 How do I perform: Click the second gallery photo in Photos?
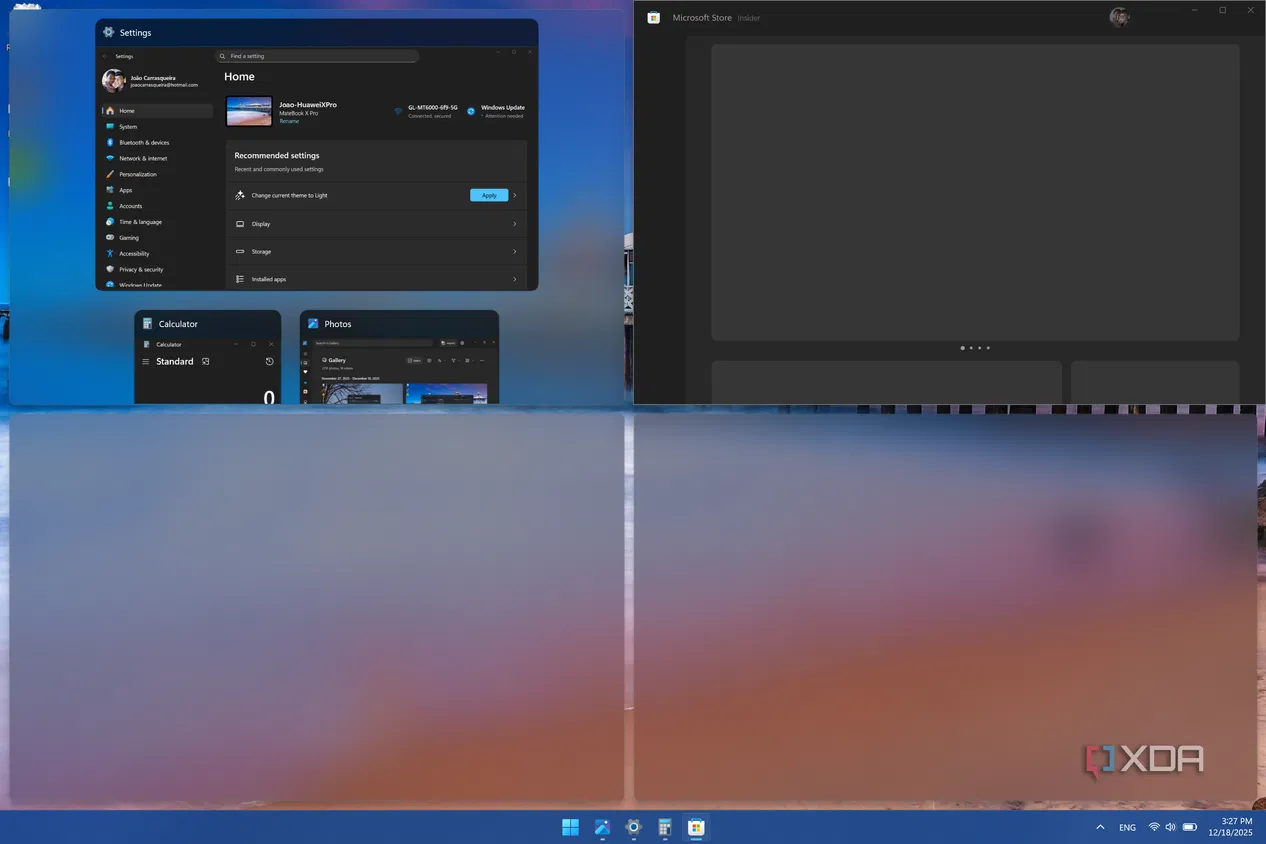446,394
